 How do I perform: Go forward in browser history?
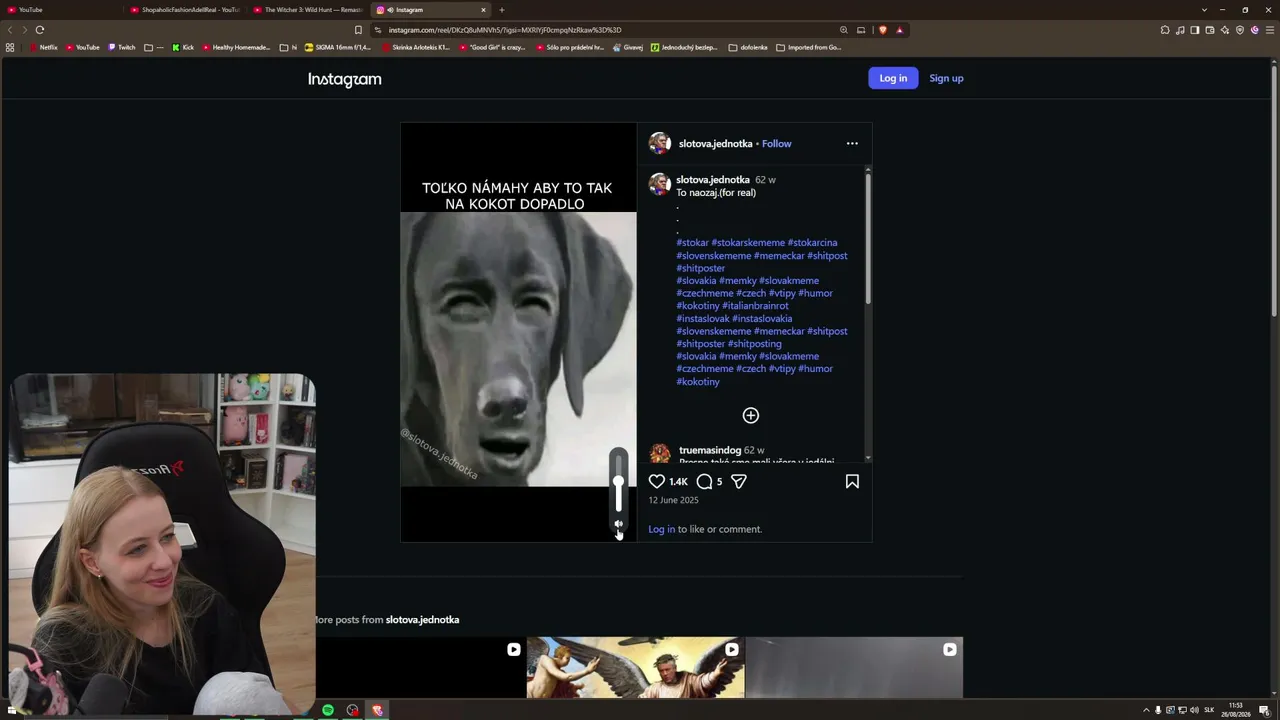click(x=24, y=30)
